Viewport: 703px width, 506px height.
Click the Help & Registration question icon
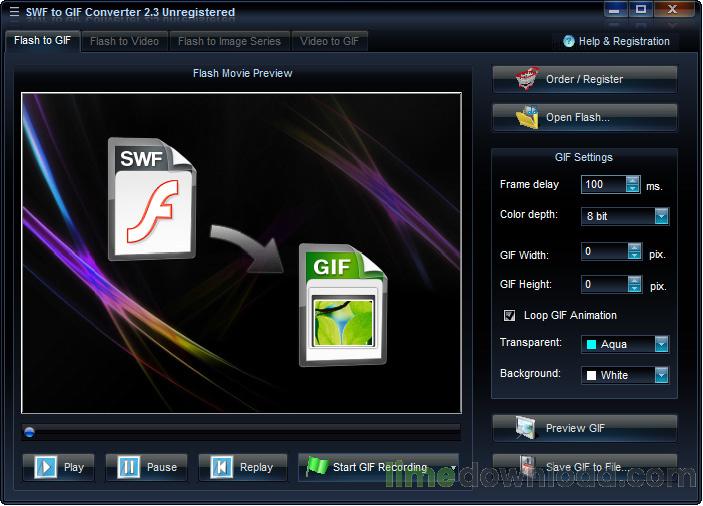click(569, 41)
